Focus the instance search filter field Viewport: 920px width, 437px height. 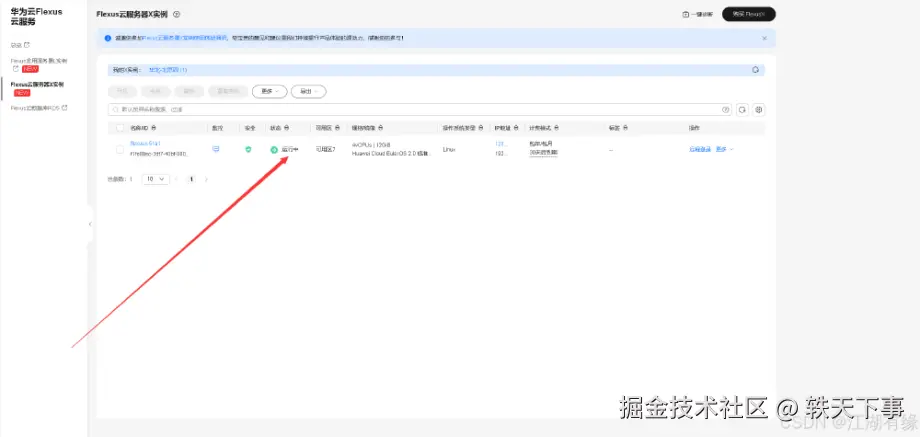420,110
